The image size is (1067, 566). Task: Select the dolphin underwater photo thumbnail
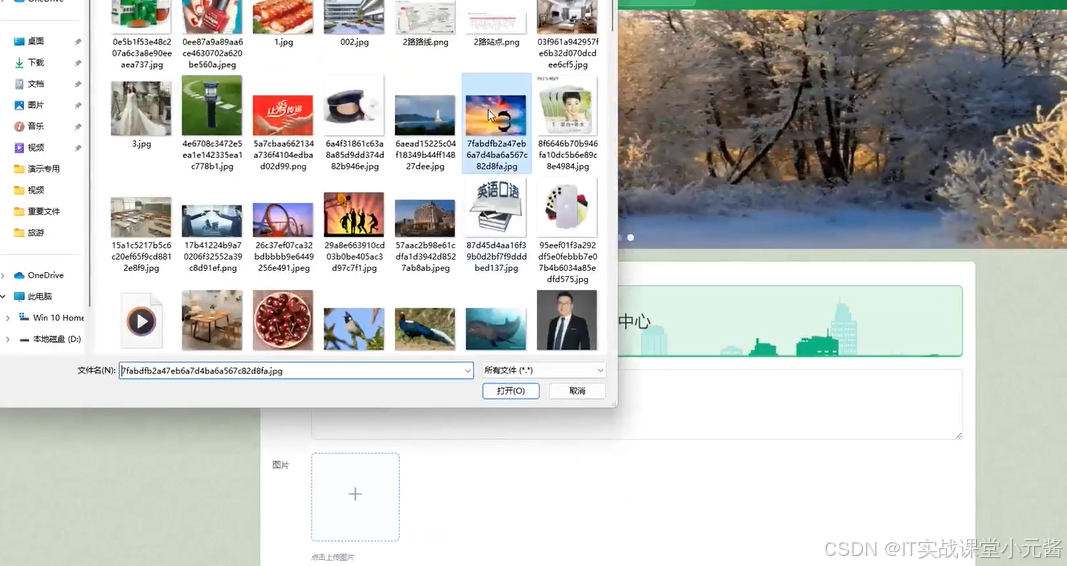[496, 329]
